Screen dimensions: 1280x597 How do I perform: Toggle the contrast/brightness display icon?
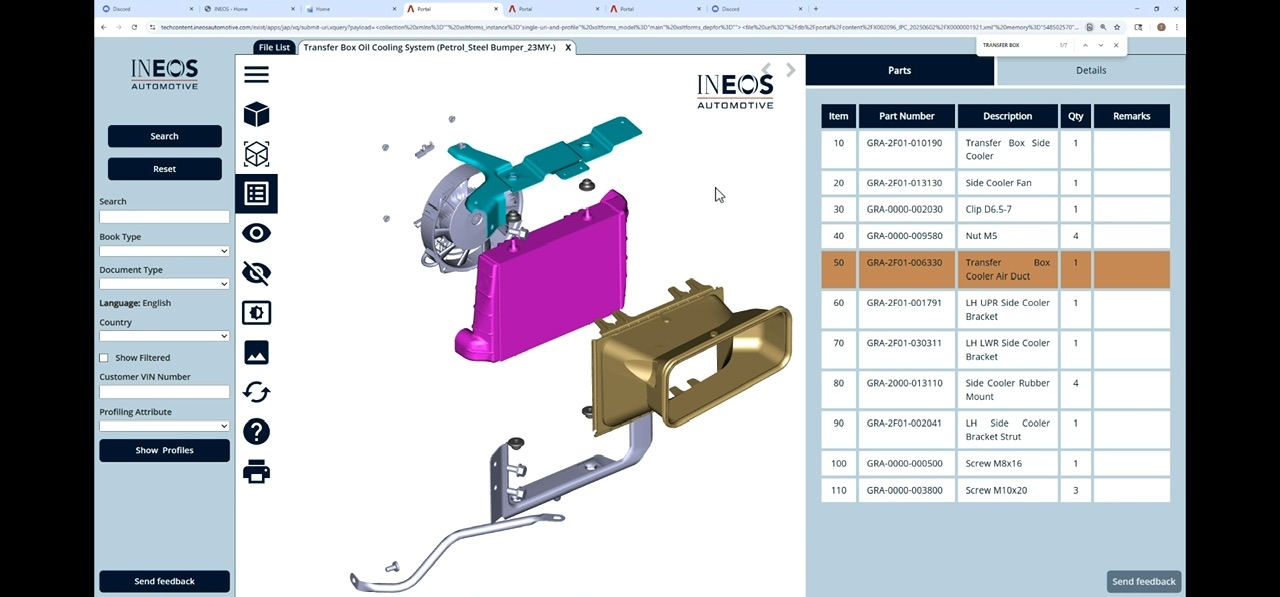click(256, 313)
